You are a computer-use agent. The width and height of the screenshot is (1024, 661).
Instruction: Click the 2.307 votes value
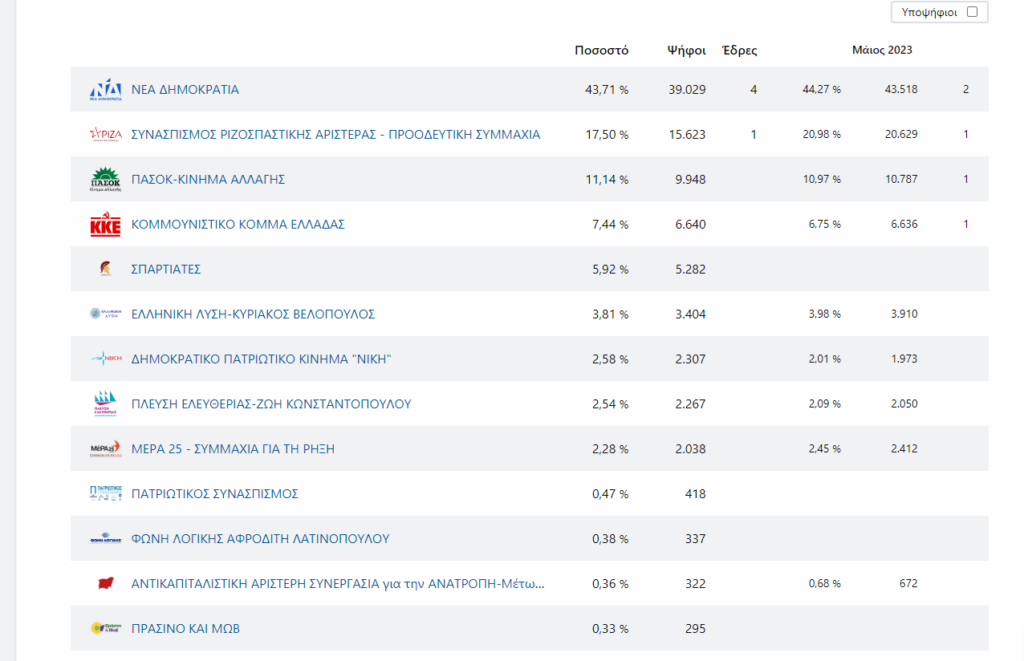pos(690,359)
